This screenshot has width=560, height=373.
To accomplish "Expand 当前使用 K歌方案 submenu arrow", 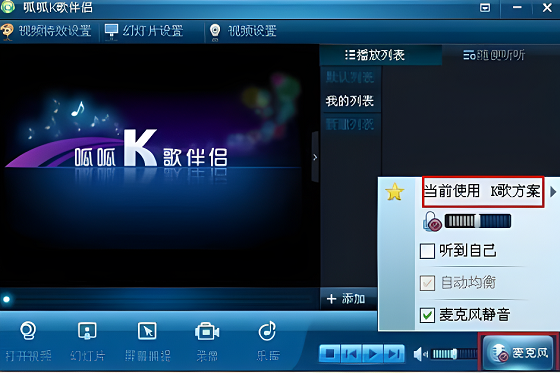I will click(x=553, y=192).
